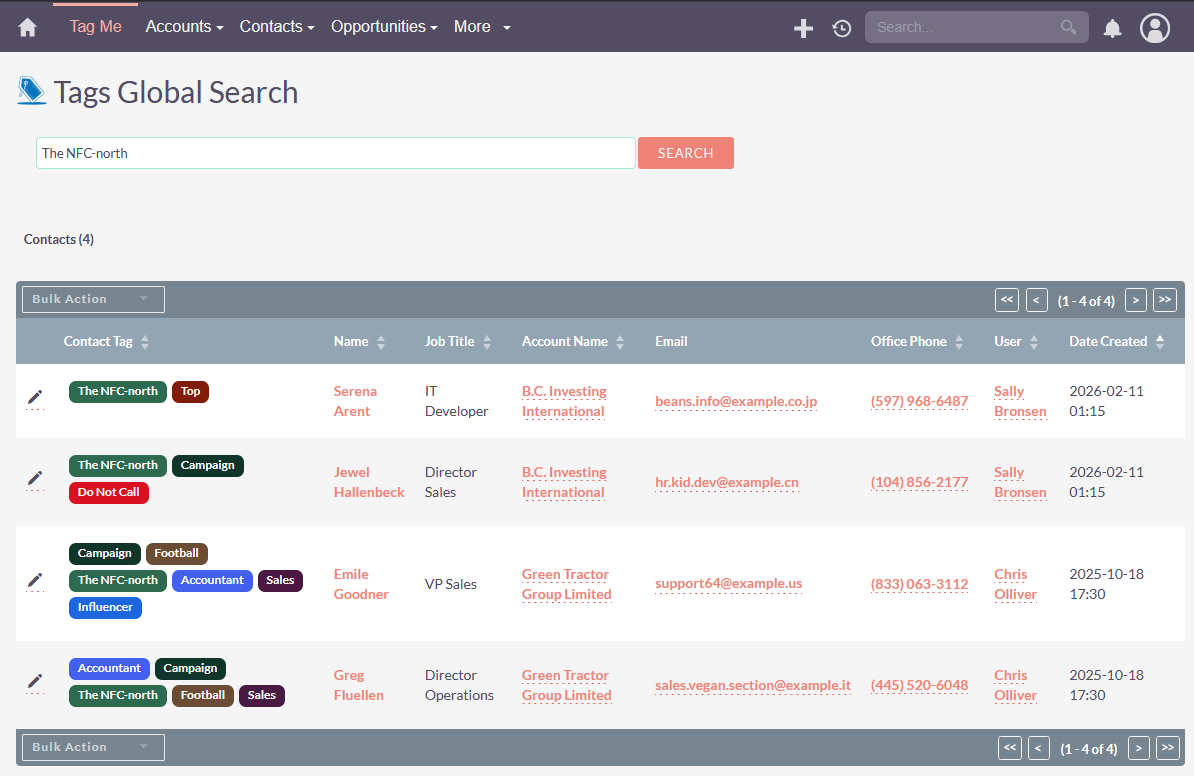Go to first page in top pagination
The image size is (1194, 776).
coord(1007,300)
